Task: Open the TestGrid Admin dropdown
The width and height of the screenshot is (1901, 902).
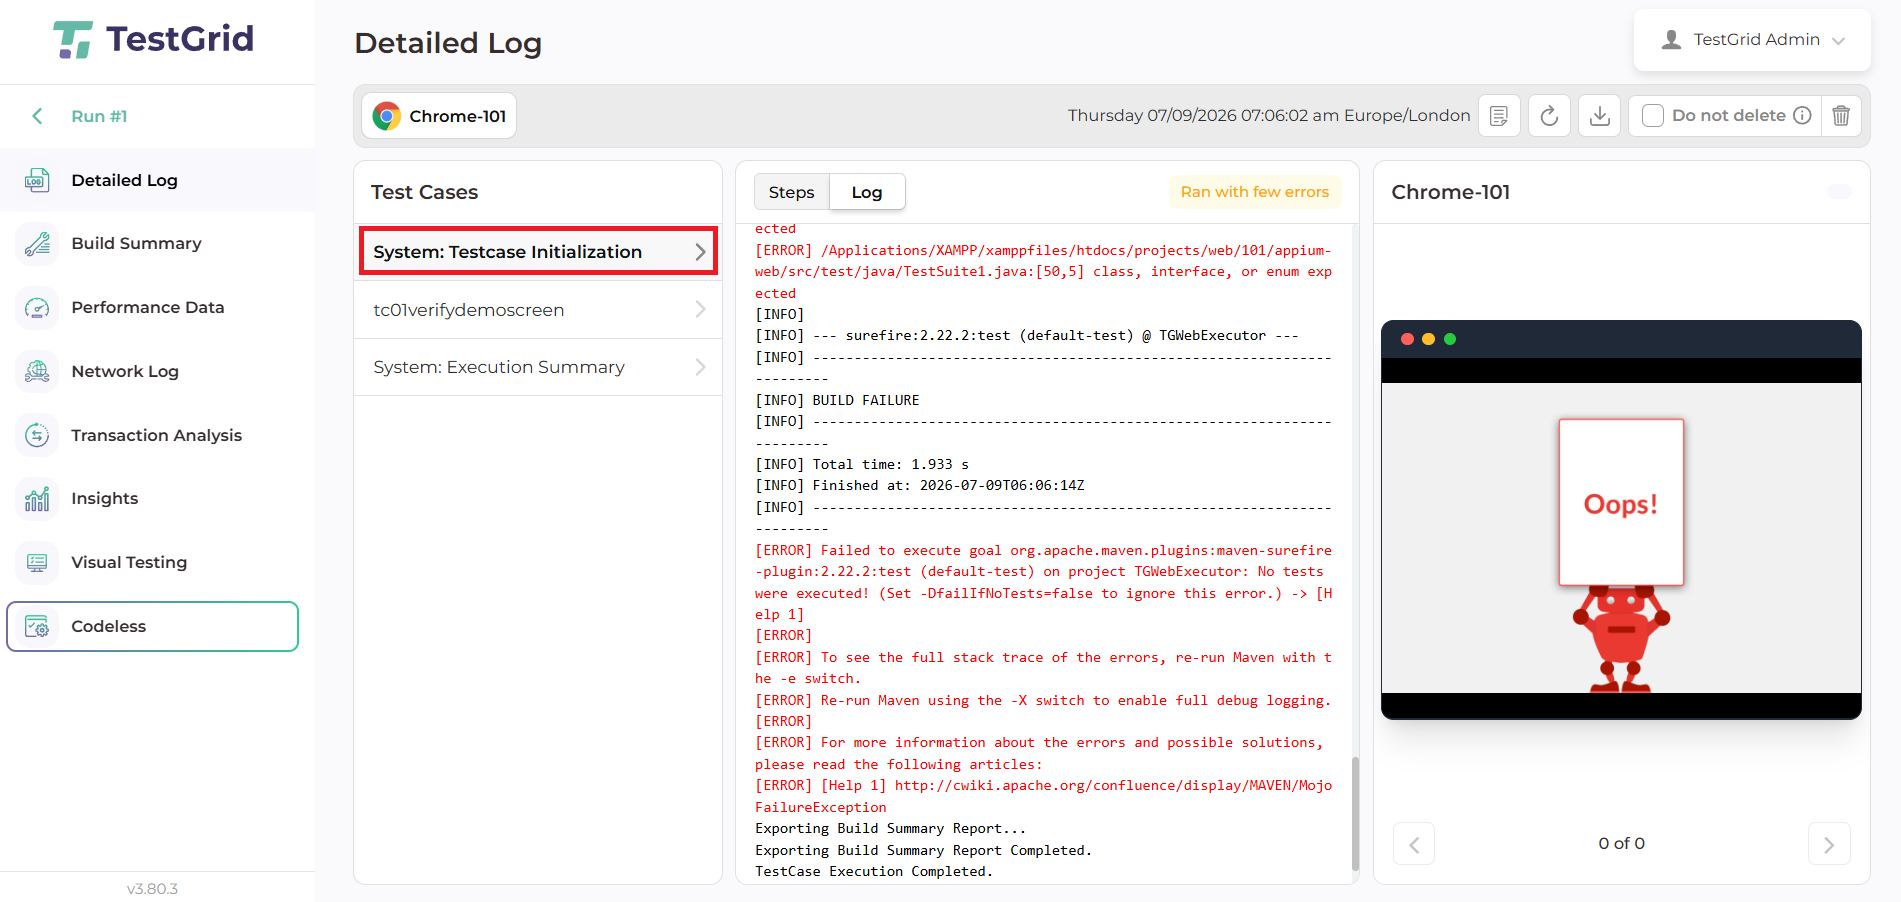Action: click(x=1752, y=40)
